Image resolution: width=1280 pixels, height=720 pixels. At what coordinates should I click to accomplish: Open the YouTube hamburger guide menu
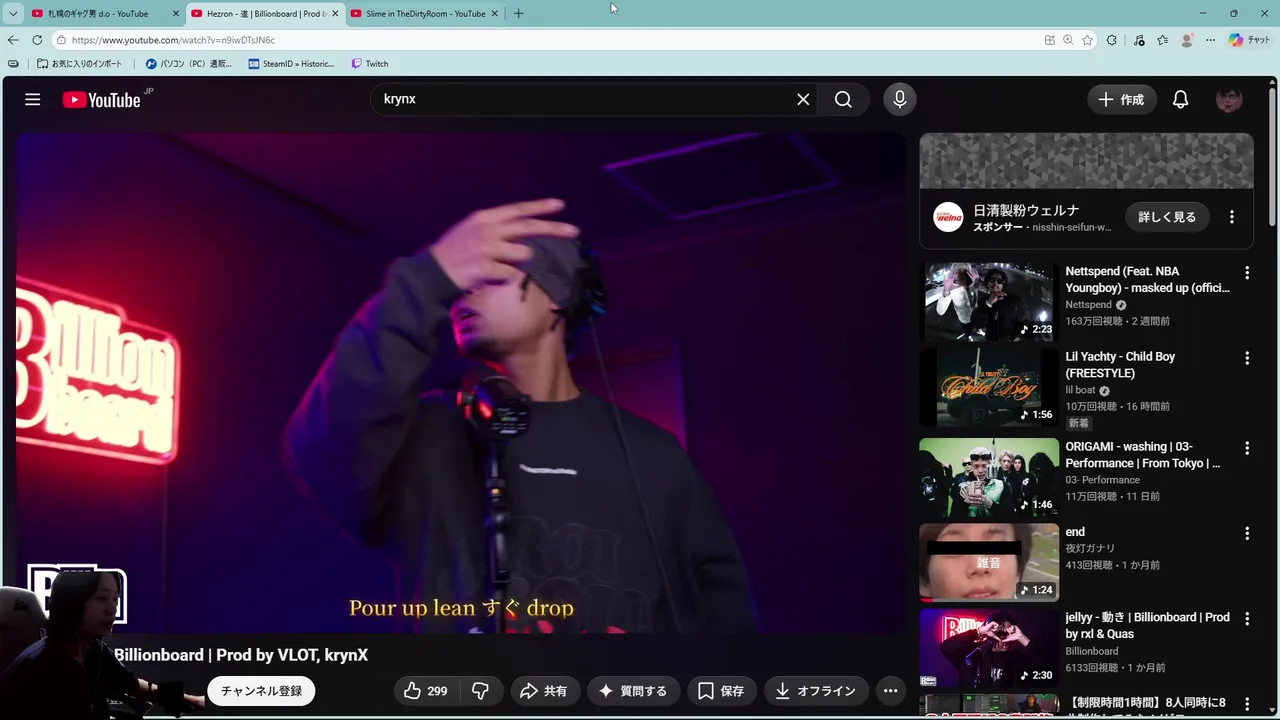[x=32, y=99]
